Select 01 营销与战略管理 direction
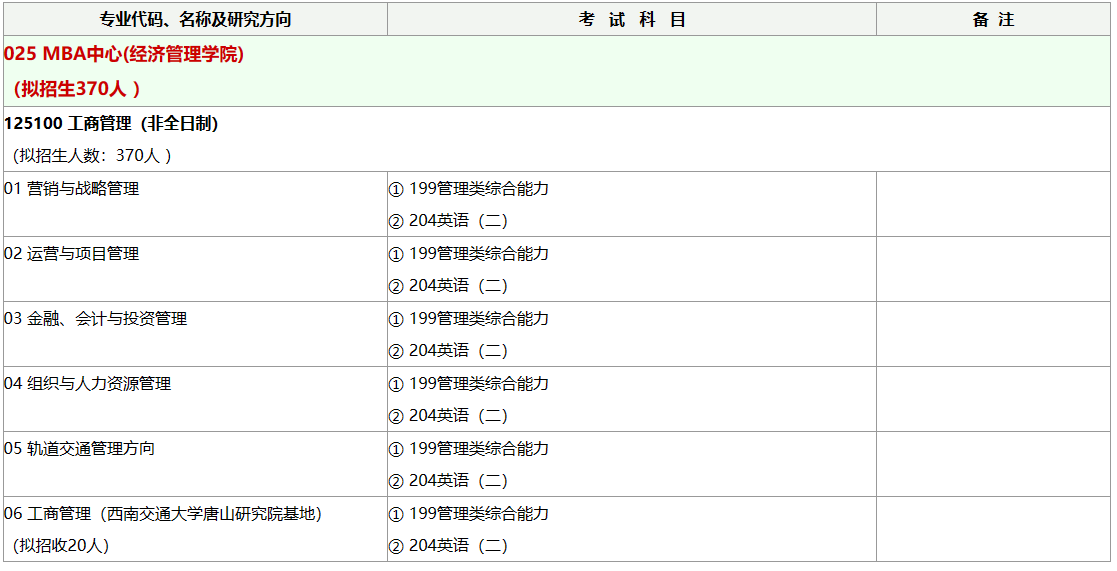Image resolution: width=1117 pixels, height=571 pixels. 71,189
